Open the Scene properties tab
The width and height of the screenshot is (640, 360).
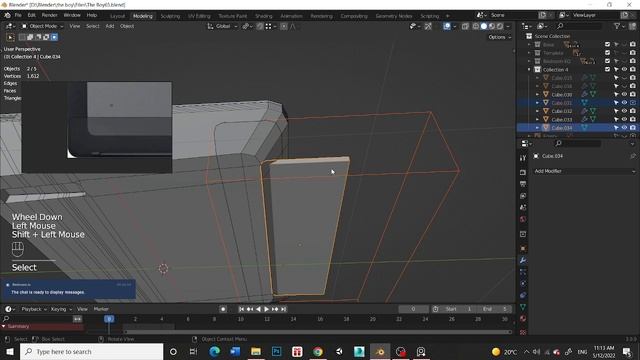[523, 207]
